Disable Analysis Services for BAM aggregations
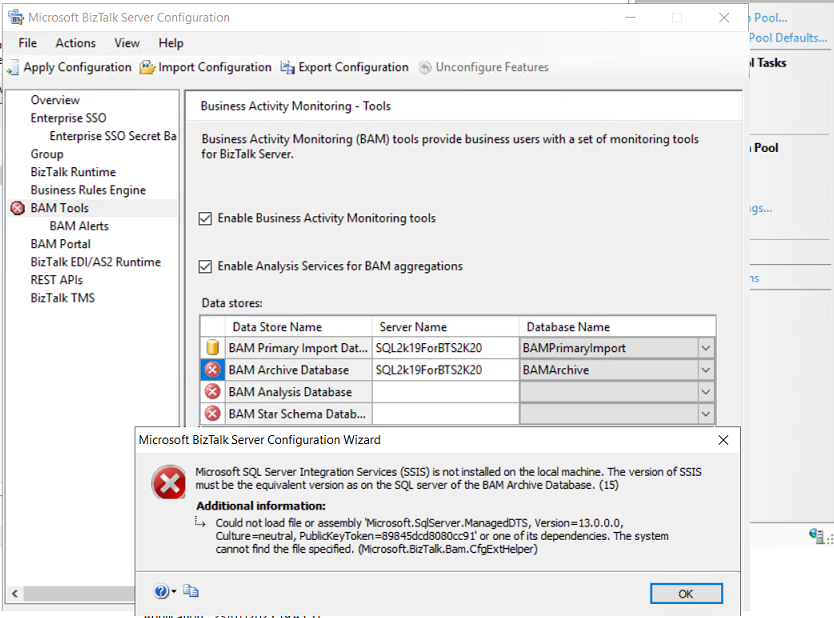The height and width of the screenshot is (618, 834). [x=206, y=266]
